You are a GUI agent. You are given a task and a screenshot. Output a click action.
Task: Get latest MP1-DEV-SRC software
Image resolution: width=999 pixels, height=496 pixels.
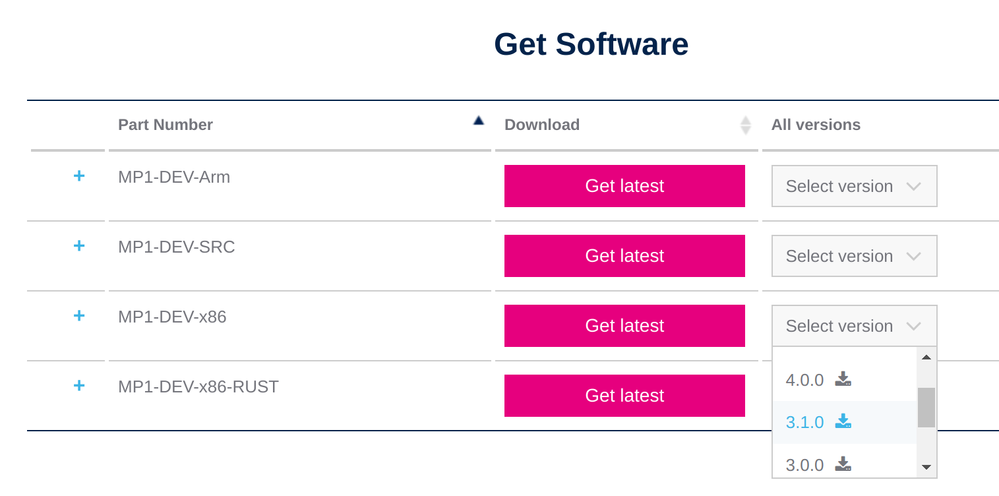[624, 256]
